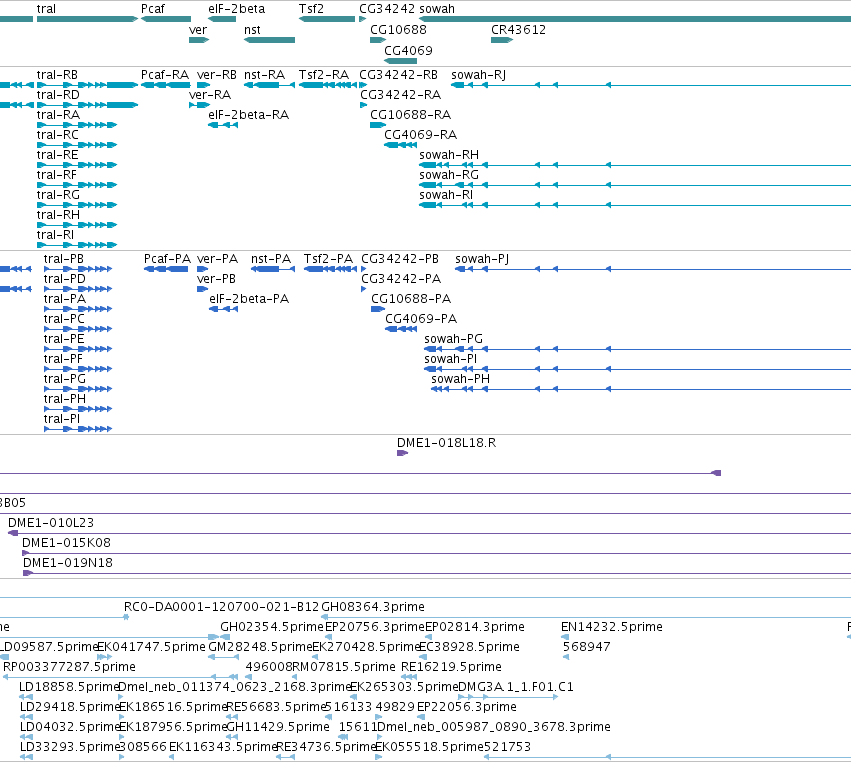Click clone DME1-019N18
851x762 pixels.
[67, 563]
